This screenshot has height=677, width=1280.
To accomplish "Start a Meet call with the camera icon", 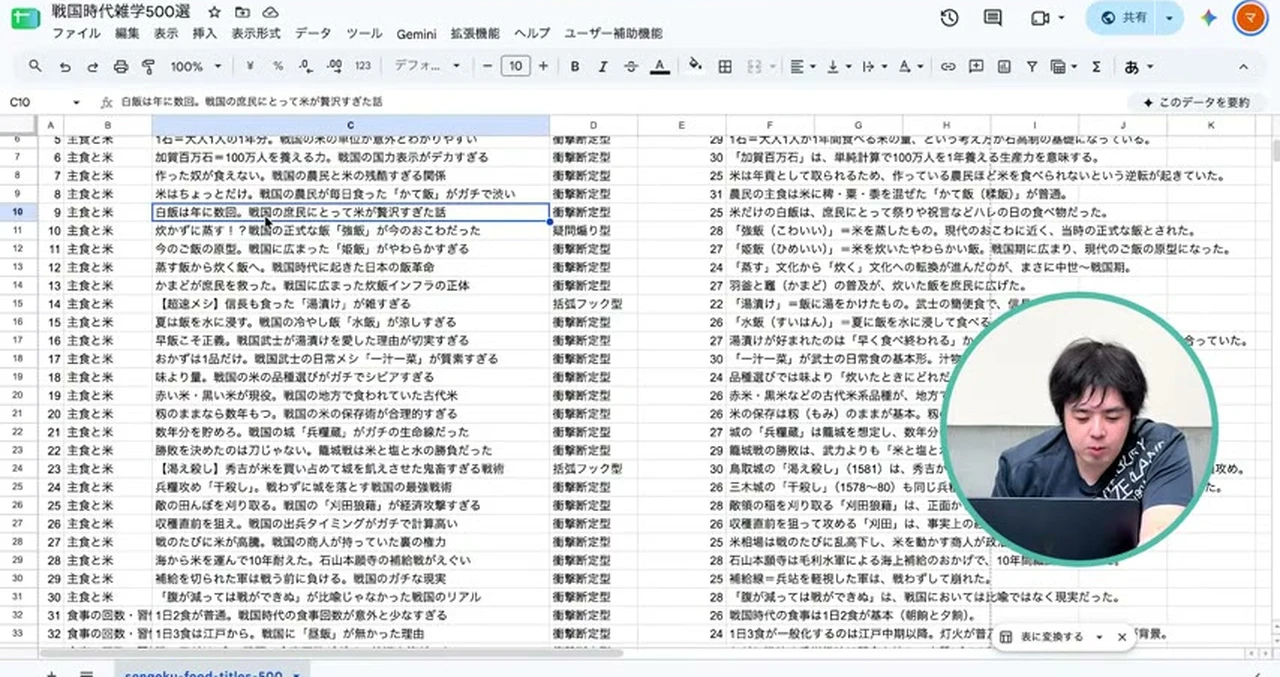I will click(x=1040, y=18).
